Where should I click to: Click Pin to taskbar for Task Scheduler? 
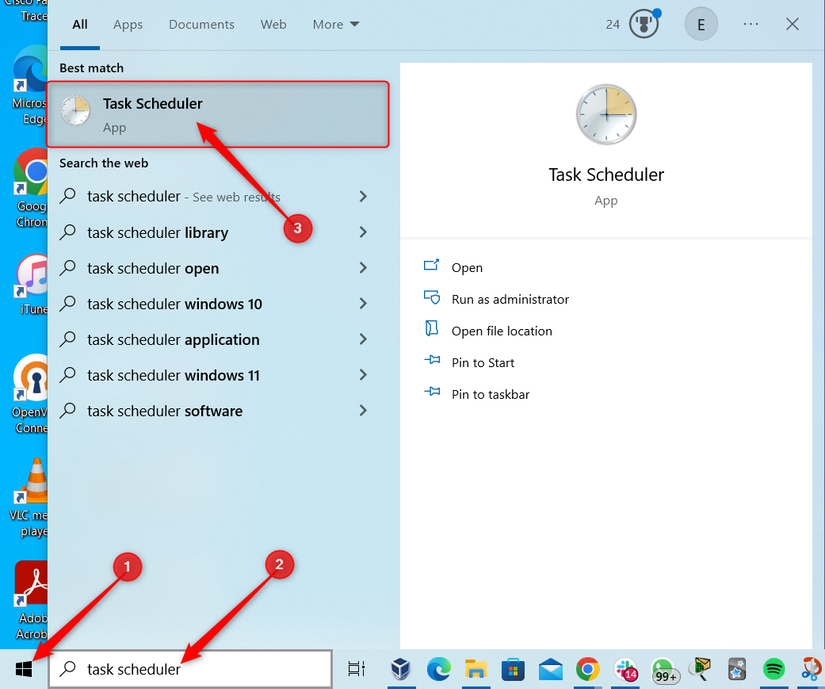[489, 393]
